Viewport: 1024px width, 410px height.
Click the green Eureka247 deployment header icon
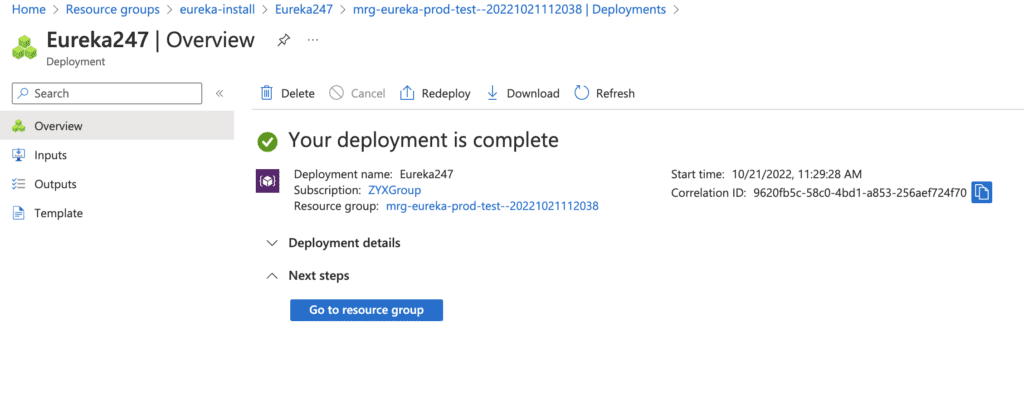point(24,48)
